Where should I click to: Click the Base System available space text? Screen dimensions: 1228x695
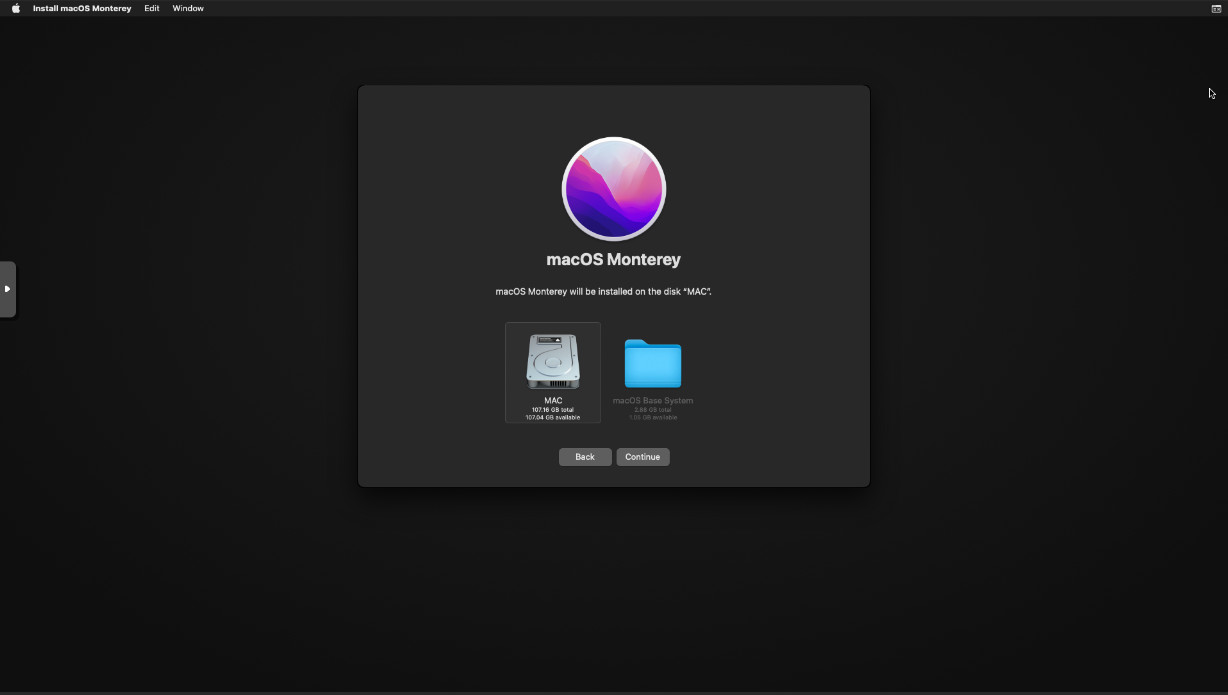652,418
